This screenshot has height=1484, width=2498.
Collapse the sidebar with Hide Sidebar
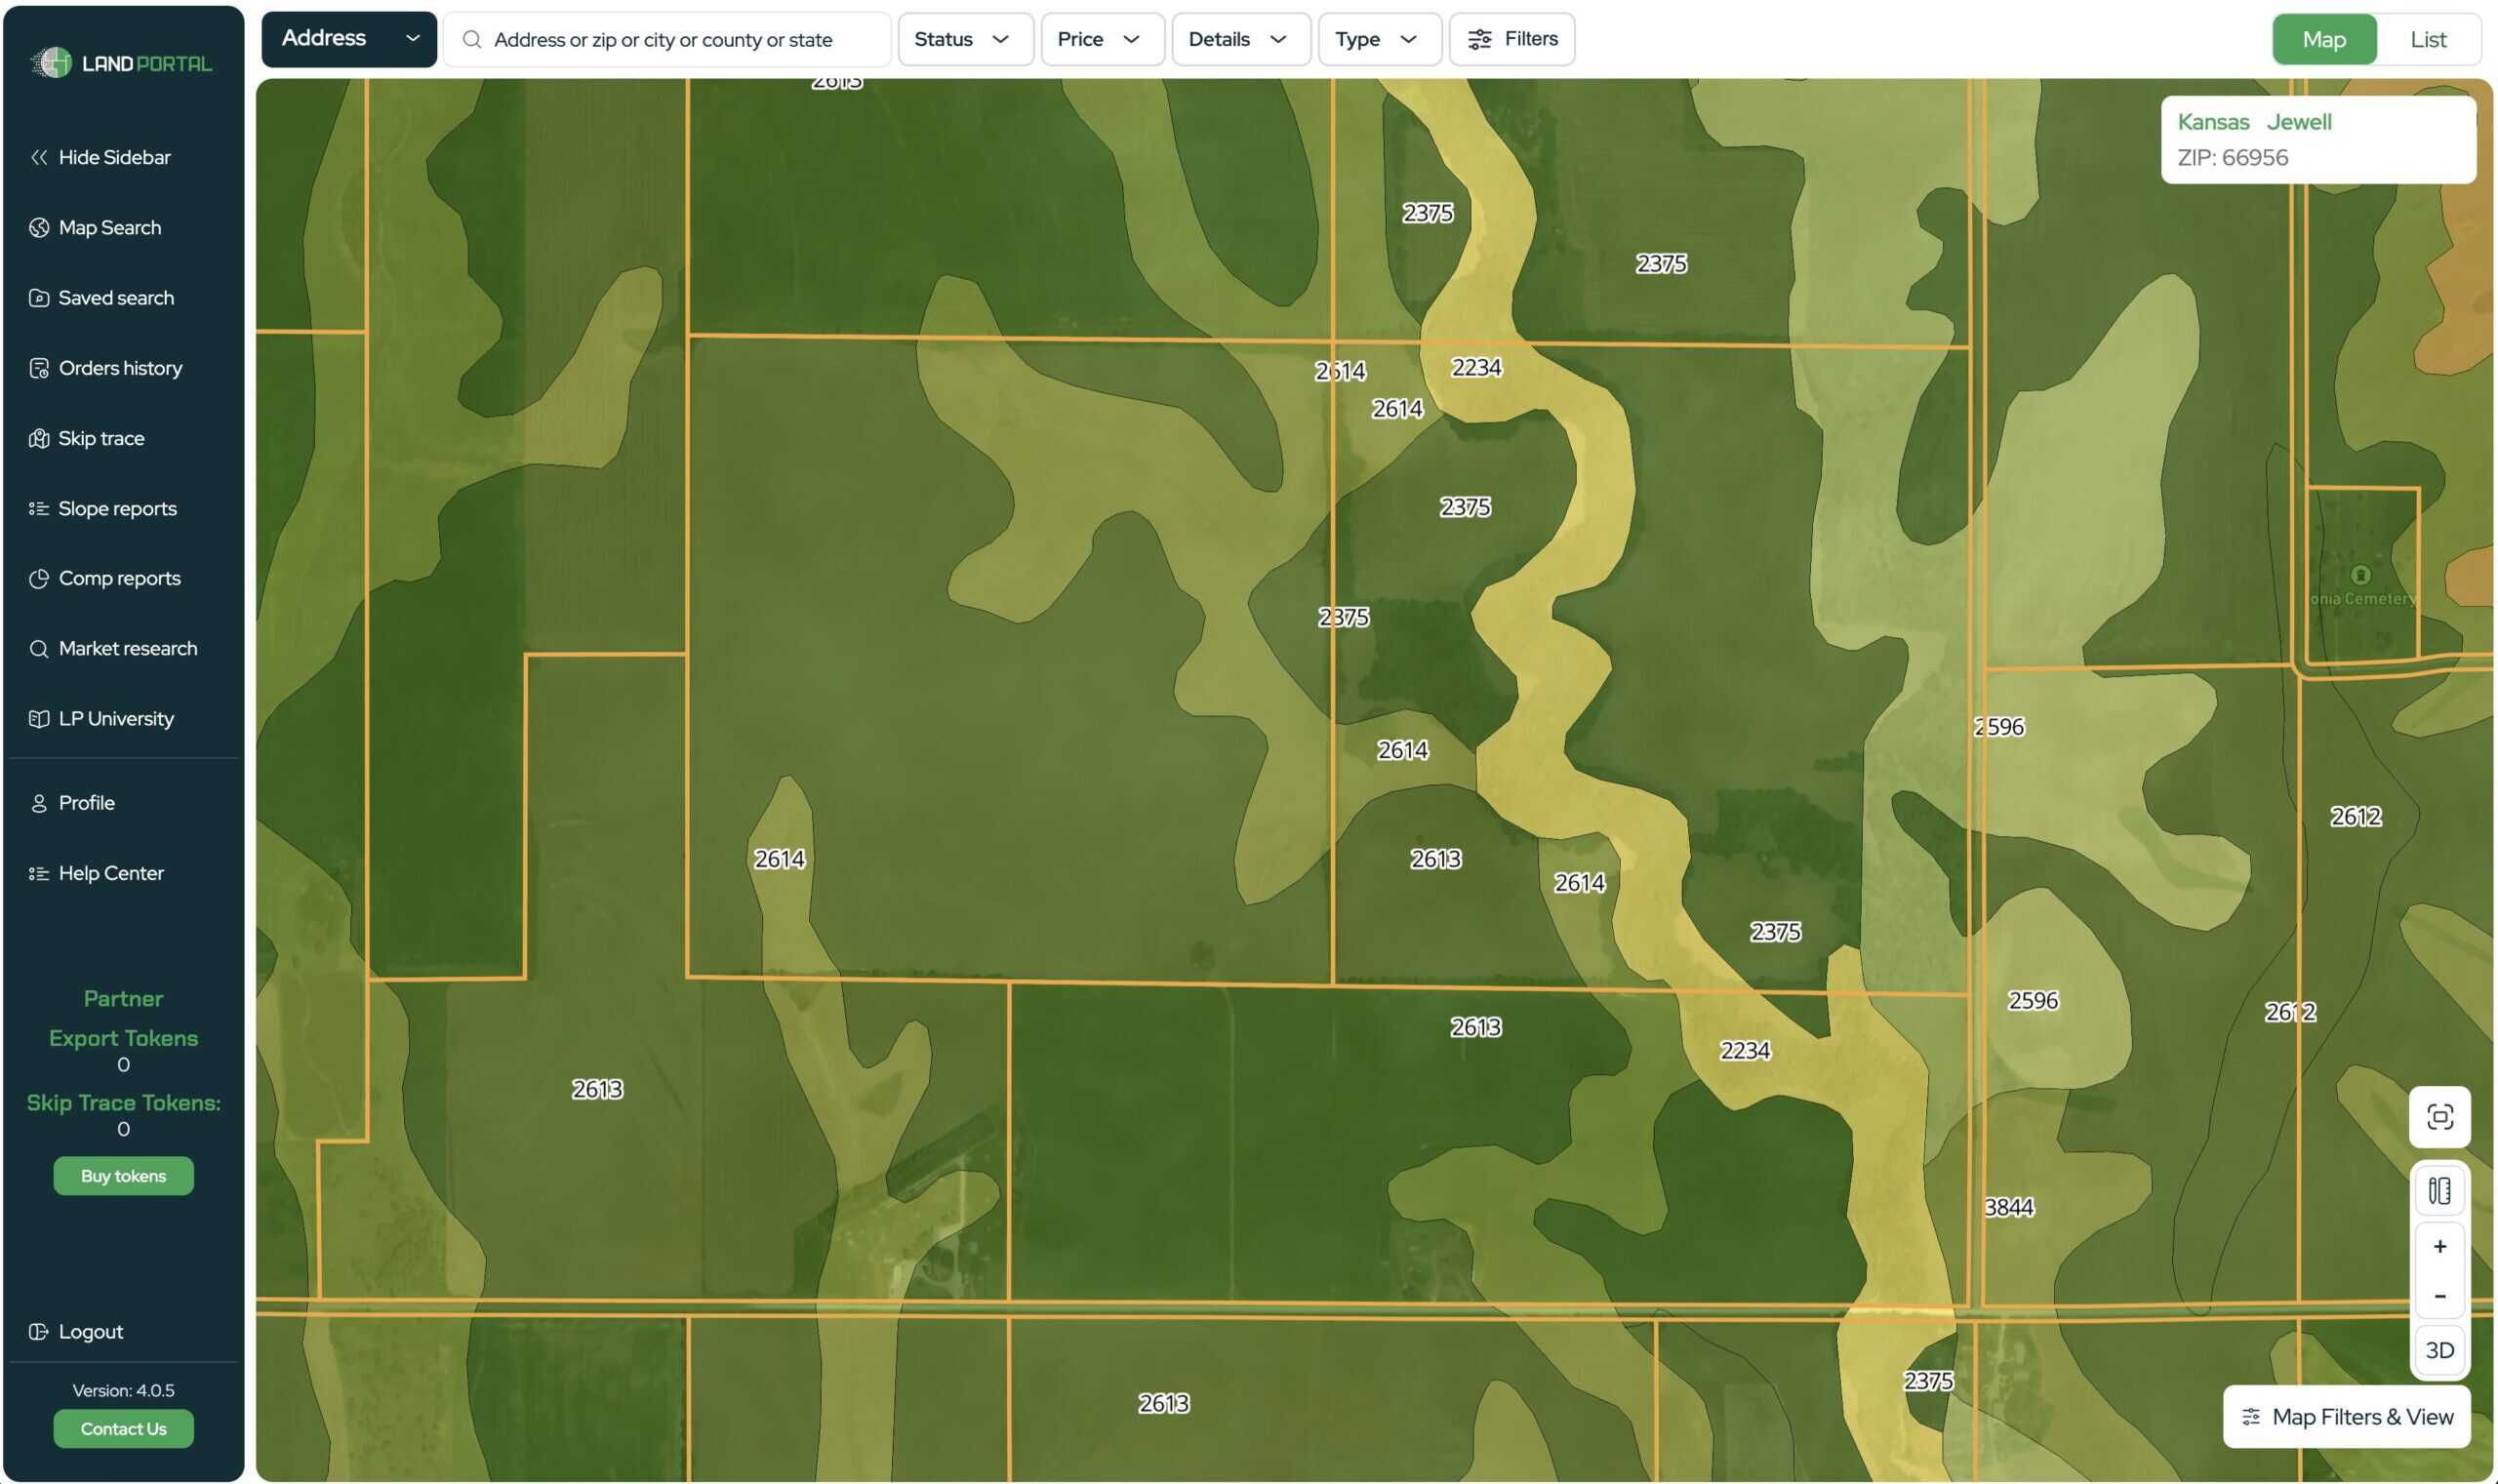point(113,157)
